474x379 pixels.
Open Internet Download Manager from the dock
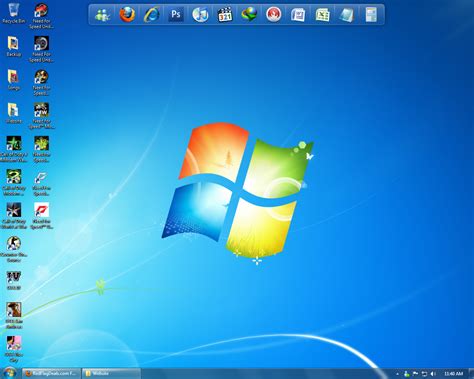[249, 15]
